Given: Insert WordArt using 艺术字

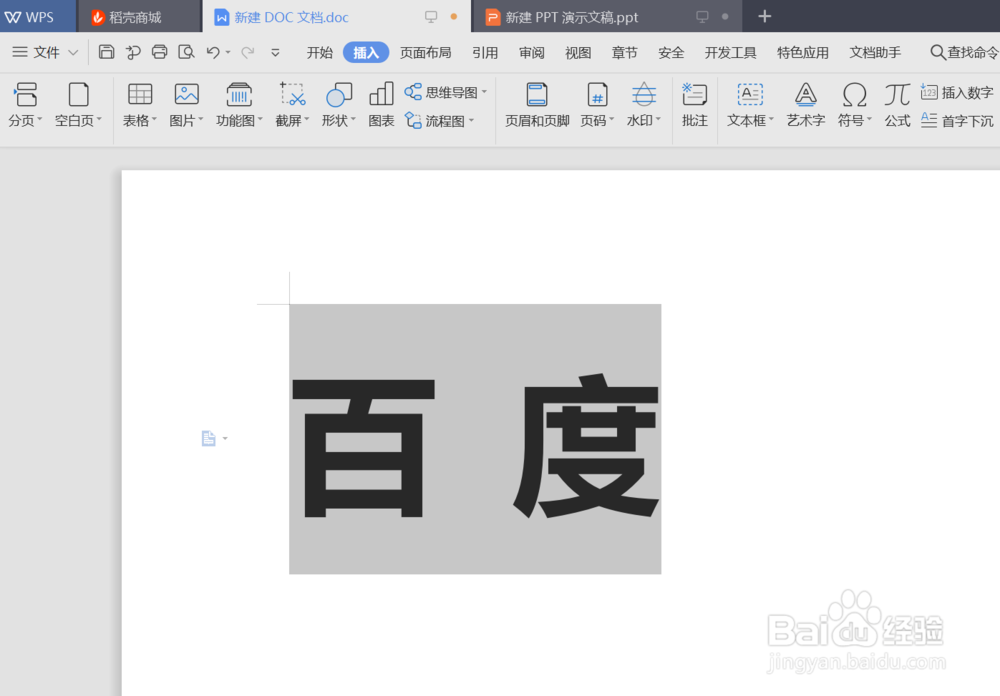Looking at the screenshot, I should coord(805,104).
